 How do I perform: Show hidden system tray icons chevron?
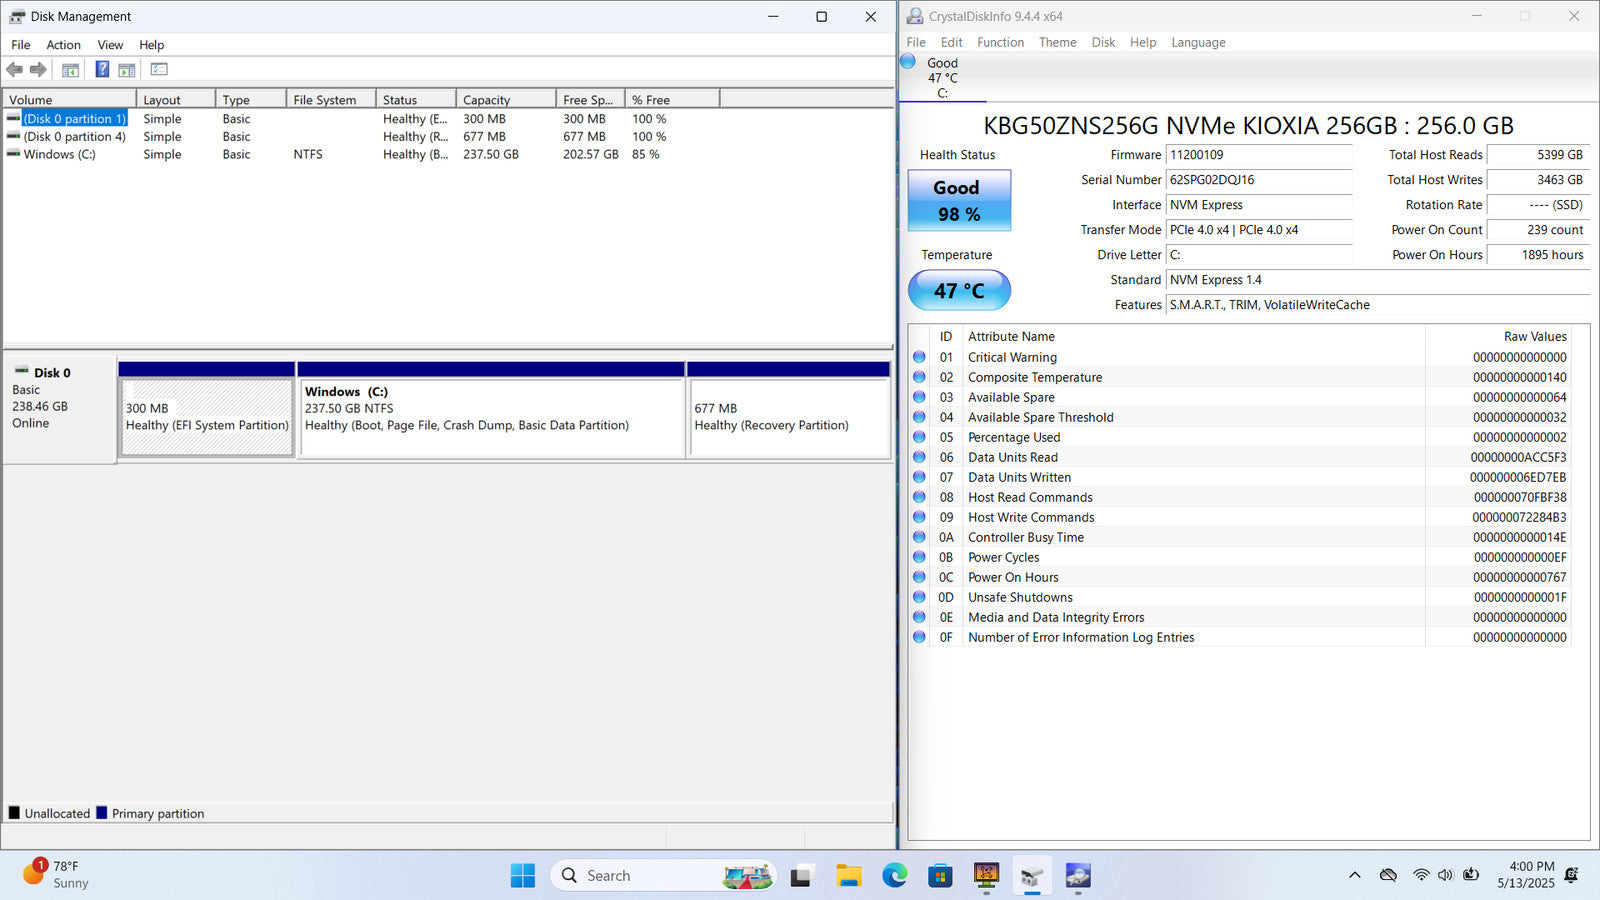click(x=1354, y=876)
